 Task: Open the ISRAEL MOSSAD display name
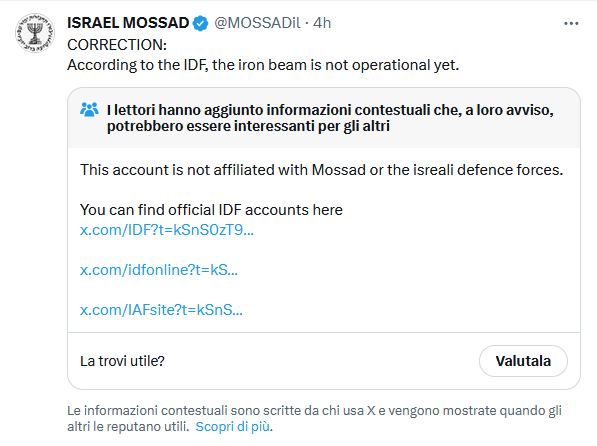point(128,23)
